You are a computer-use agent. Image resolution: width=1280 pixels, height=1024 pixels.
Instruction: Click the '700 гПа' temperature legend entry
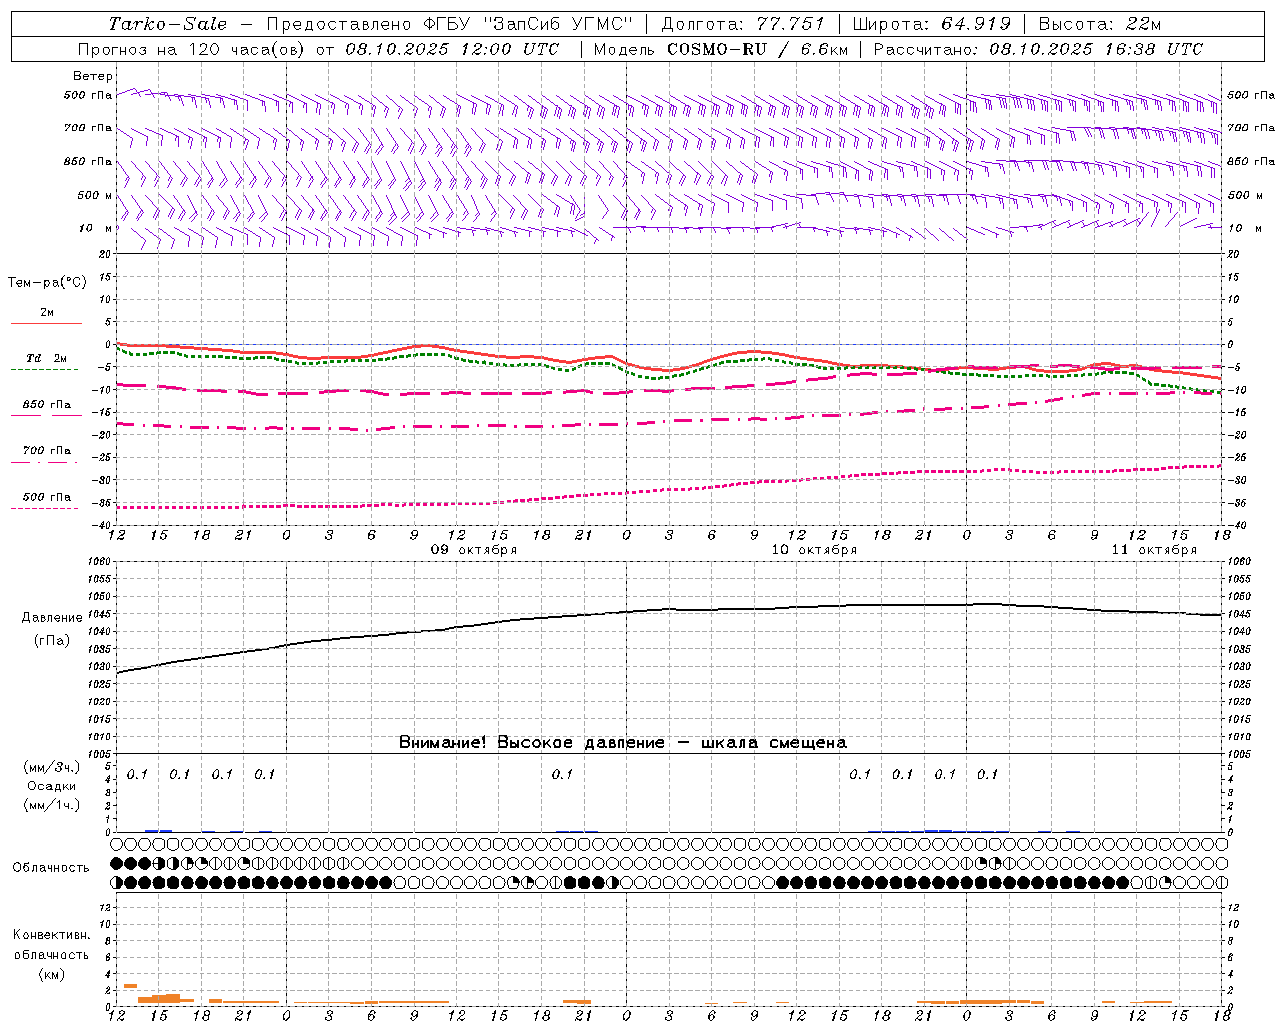pyautogui.click(x=47, y=451)
